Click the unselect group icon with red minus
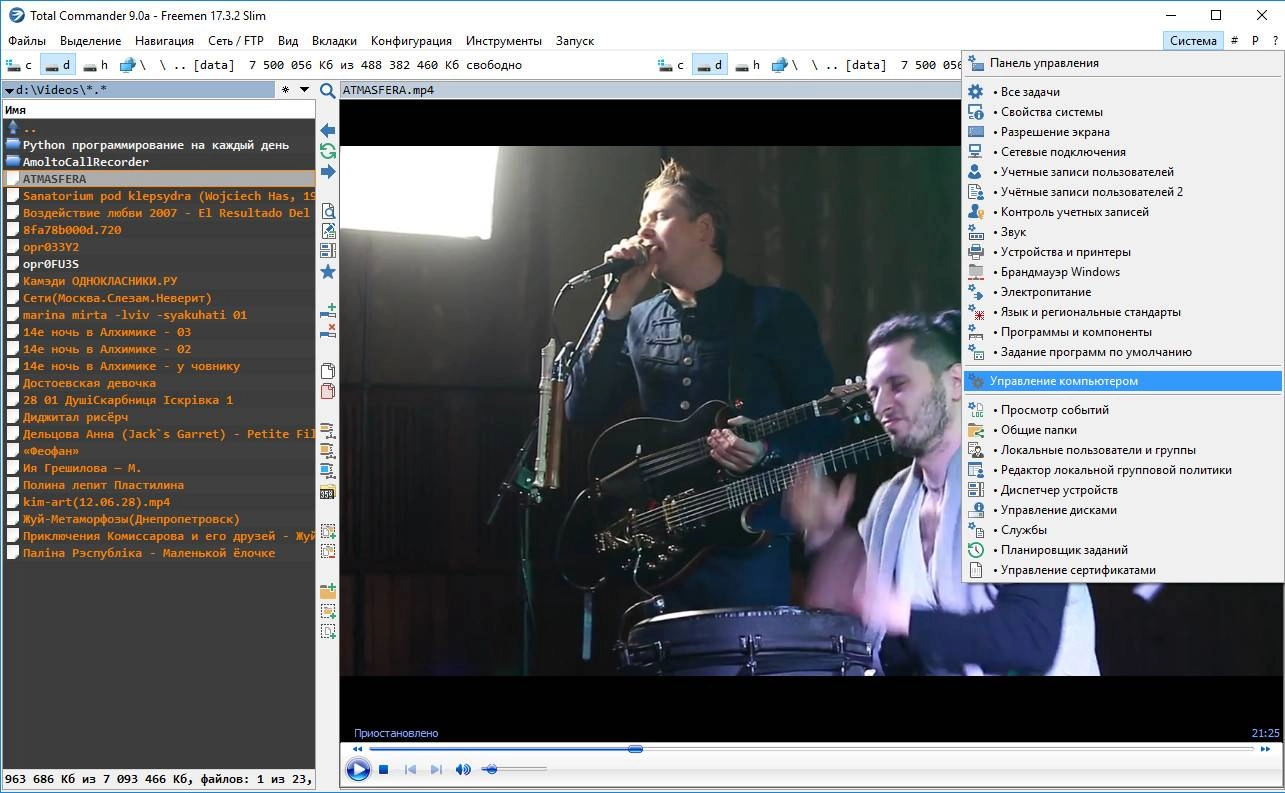Image resolution: width=1285 pixels, height=793 pixels. click(x=327, y=551)
